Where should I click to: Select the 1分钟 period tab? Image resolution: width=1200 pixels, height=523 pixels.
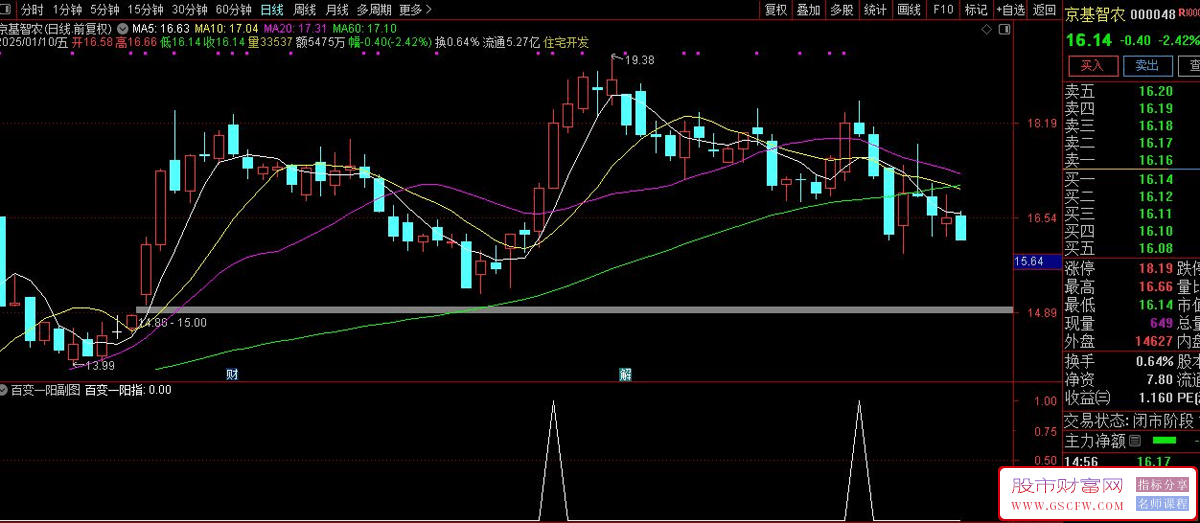(68, 10)
